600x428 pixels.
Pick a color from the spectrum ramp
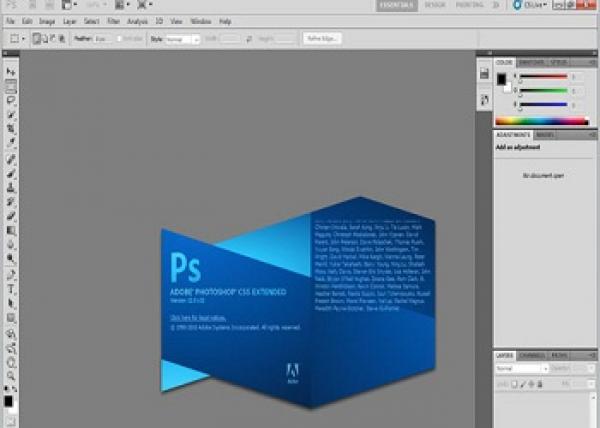pyautogui.click(x=542, y=121)
